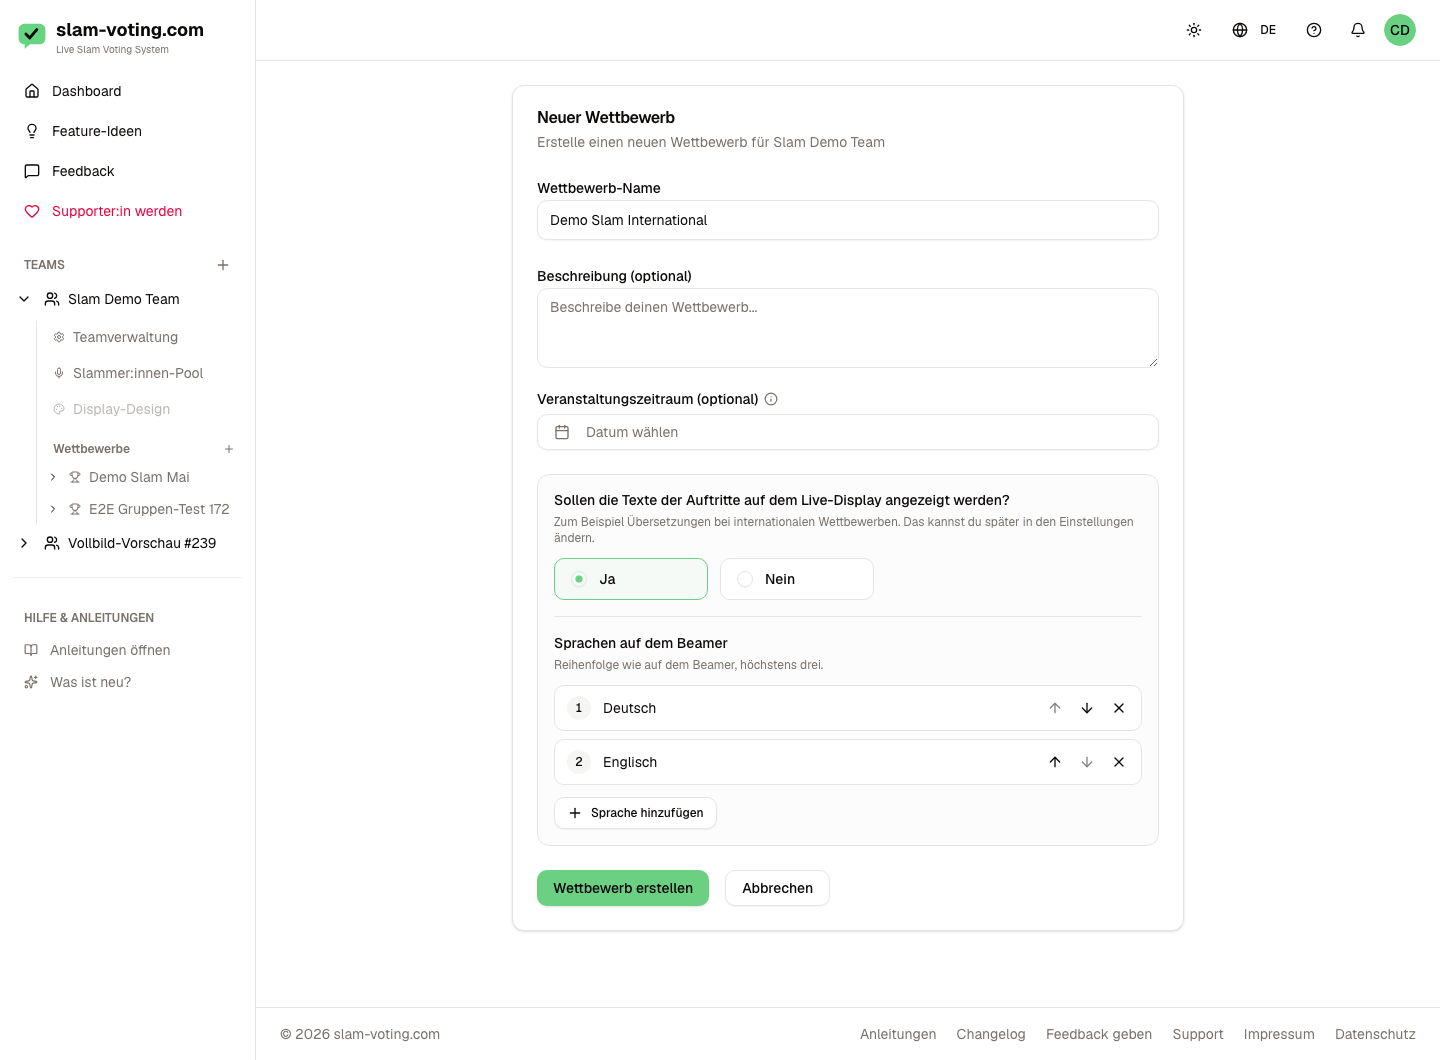Image resolution: width=1440 pixels, height=1060 pixels.
Task: Move Deutsch down with arrow icon
Action: pos(1087,708)
